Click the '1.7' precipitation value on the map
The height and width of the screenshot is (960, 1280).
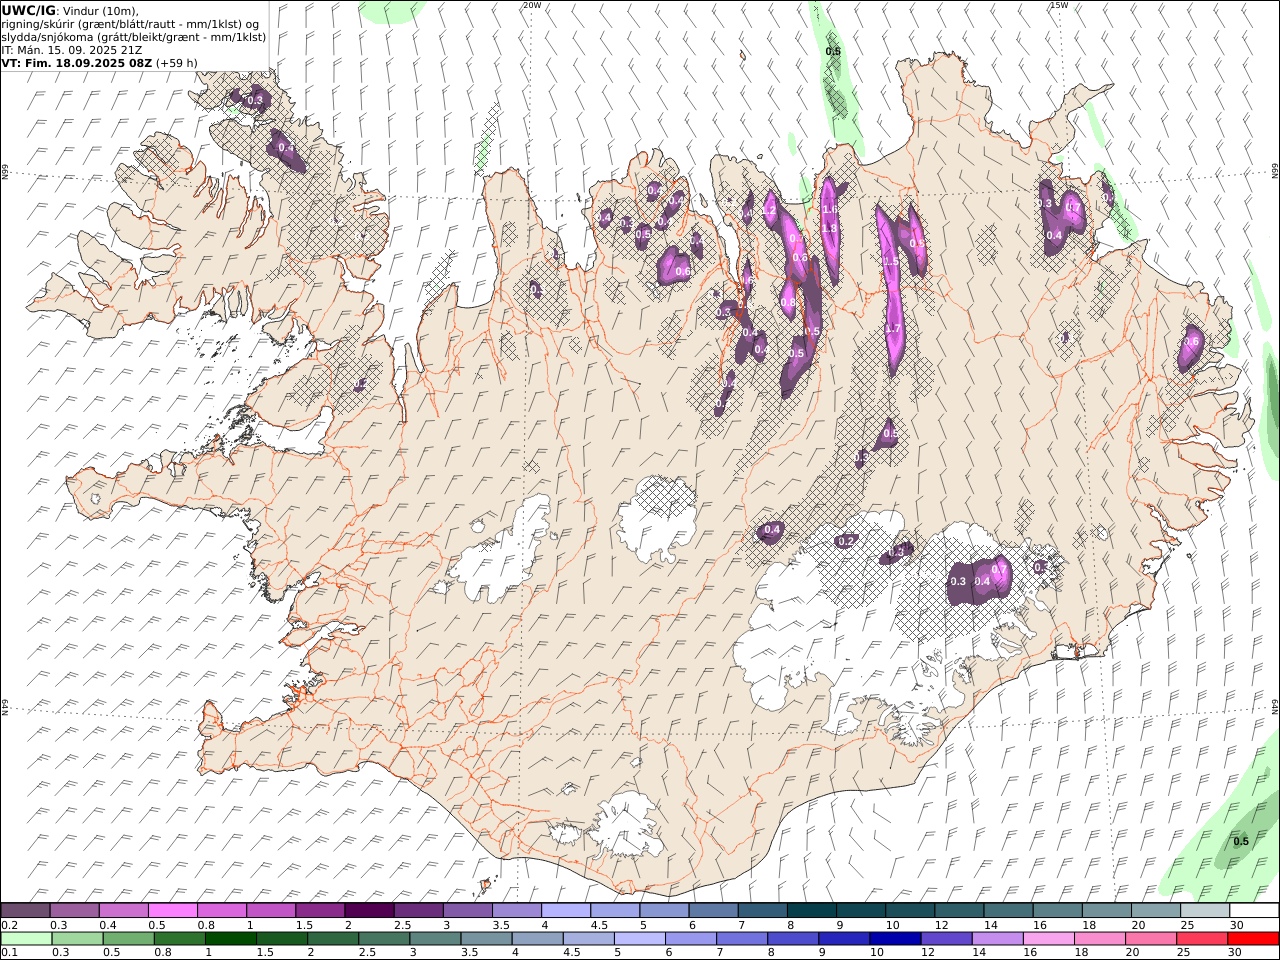pos(894,329)
